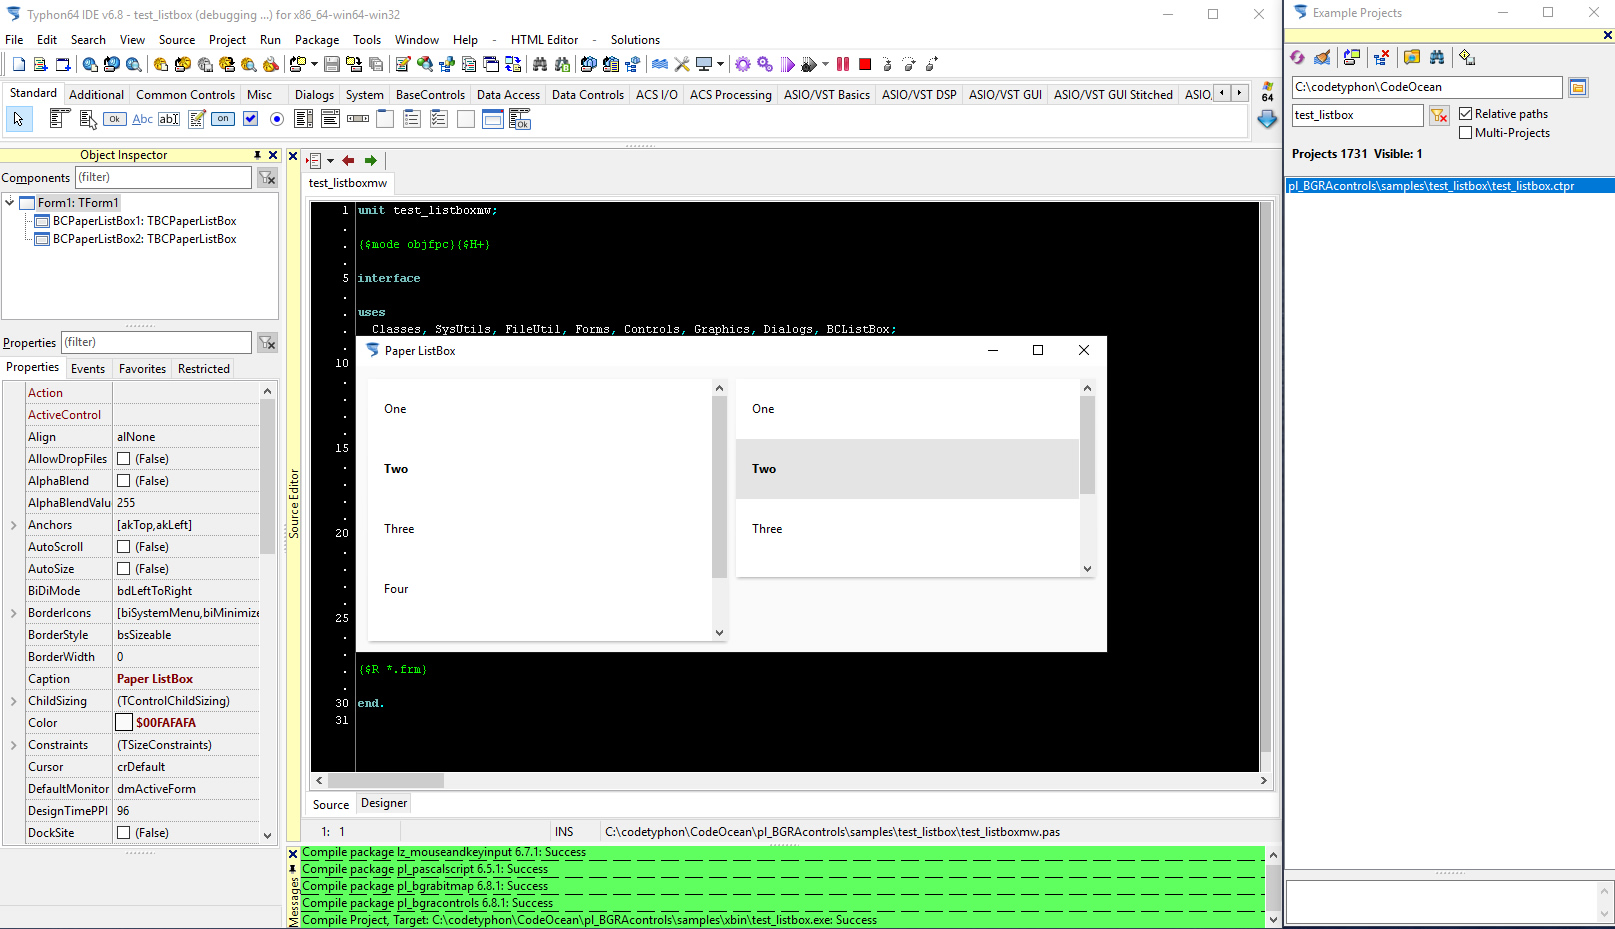Click the broom Clean icon in Example Projects
1615x929 pixels.
pos(1322,57)
